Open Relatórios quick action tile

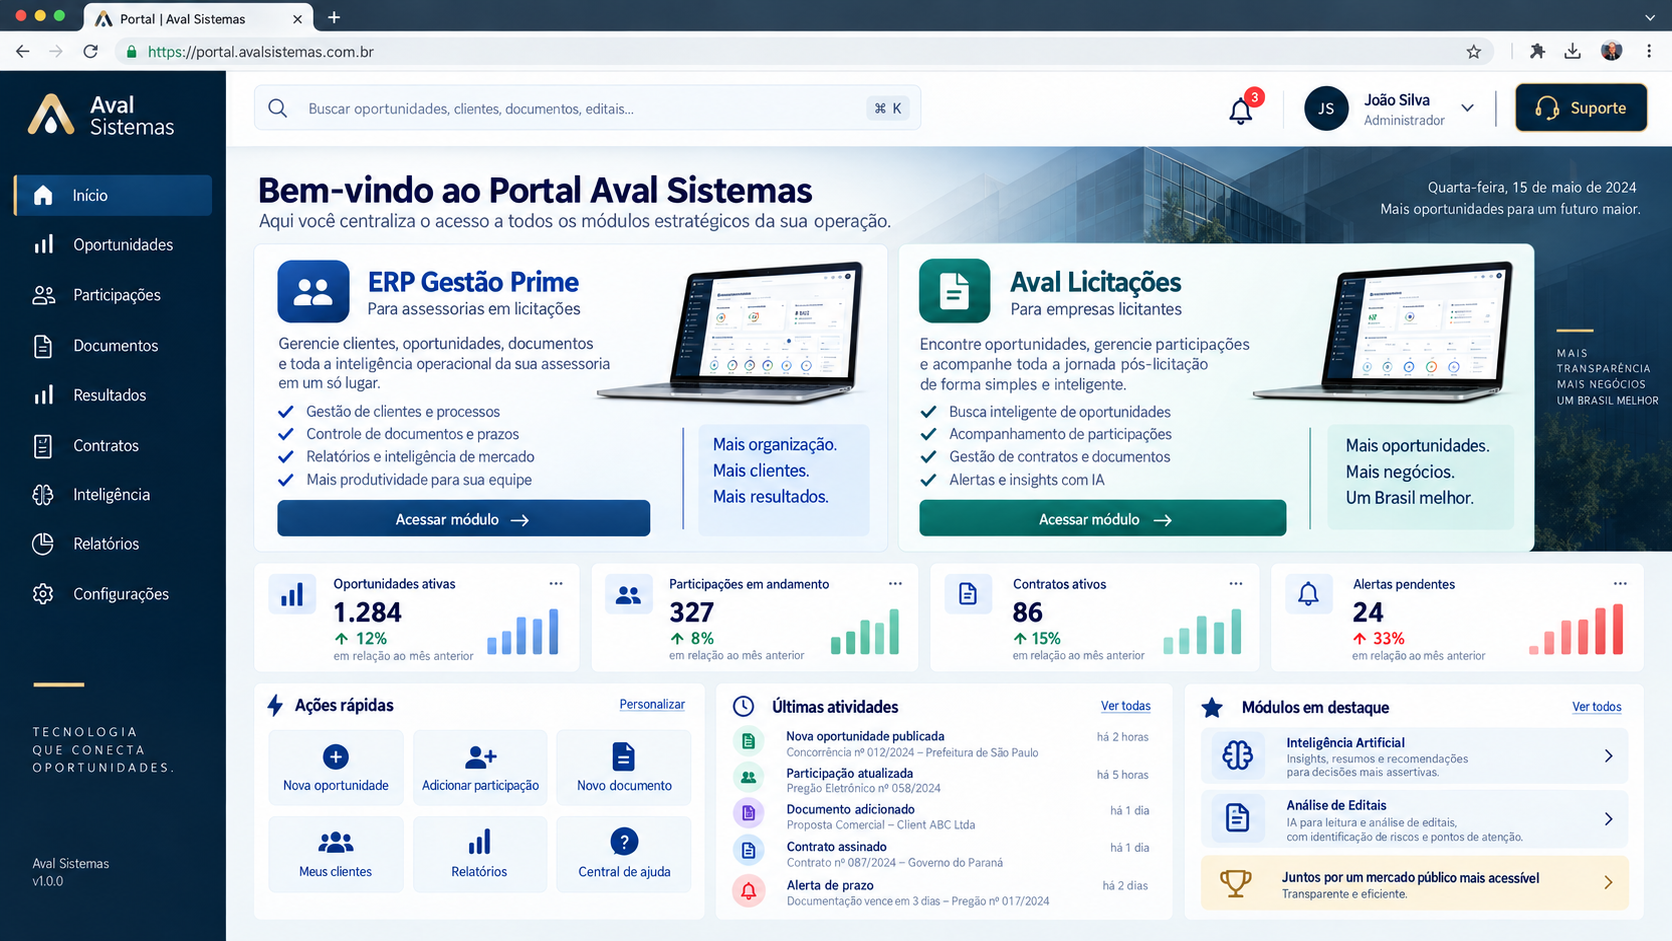click(x=479, y=854)
